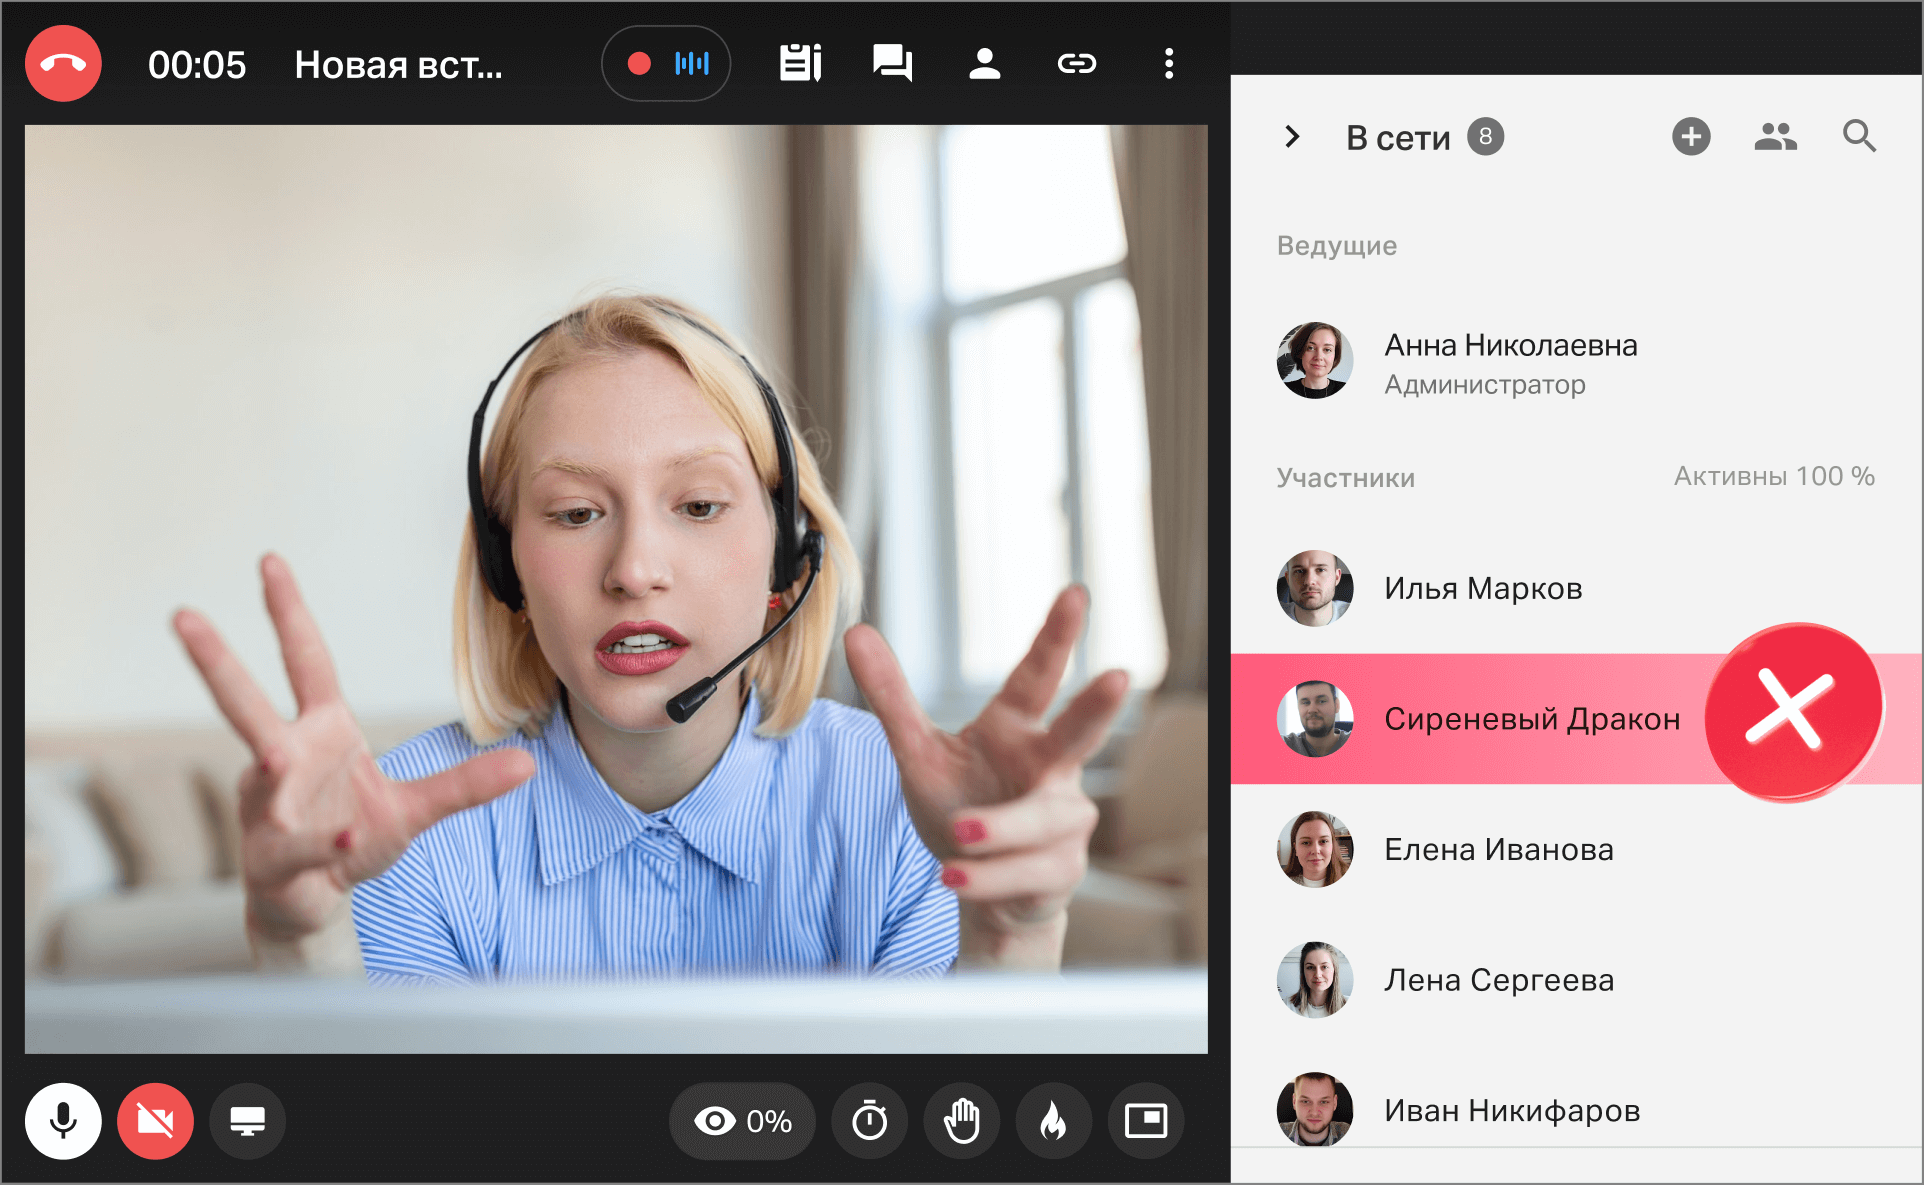Viewport: 1924px width, 1185px height.
Task: Search participants with magnifier icon
Action: (1859, 136)
